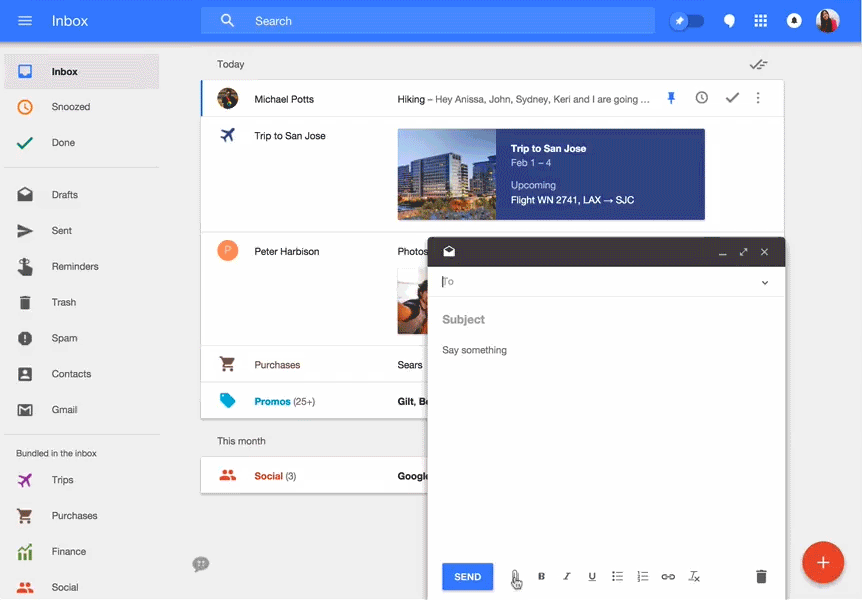Viewport: 862px width, 600px height.
Task: Mark Michael Potts email as done
Action: click(x=732, y=98)
